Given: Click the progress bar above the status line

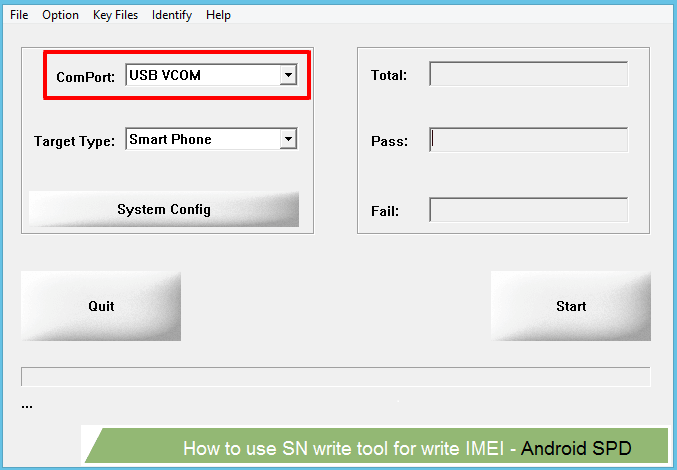Looking at the screenshot, I should tap(335, 377).
